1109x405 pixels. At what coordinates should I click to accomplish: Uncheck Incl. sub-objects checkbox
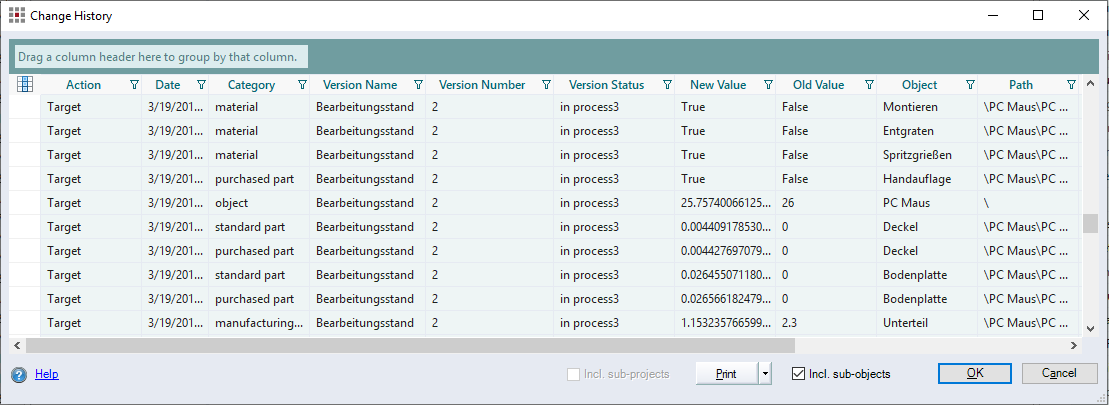coord(798,374)
